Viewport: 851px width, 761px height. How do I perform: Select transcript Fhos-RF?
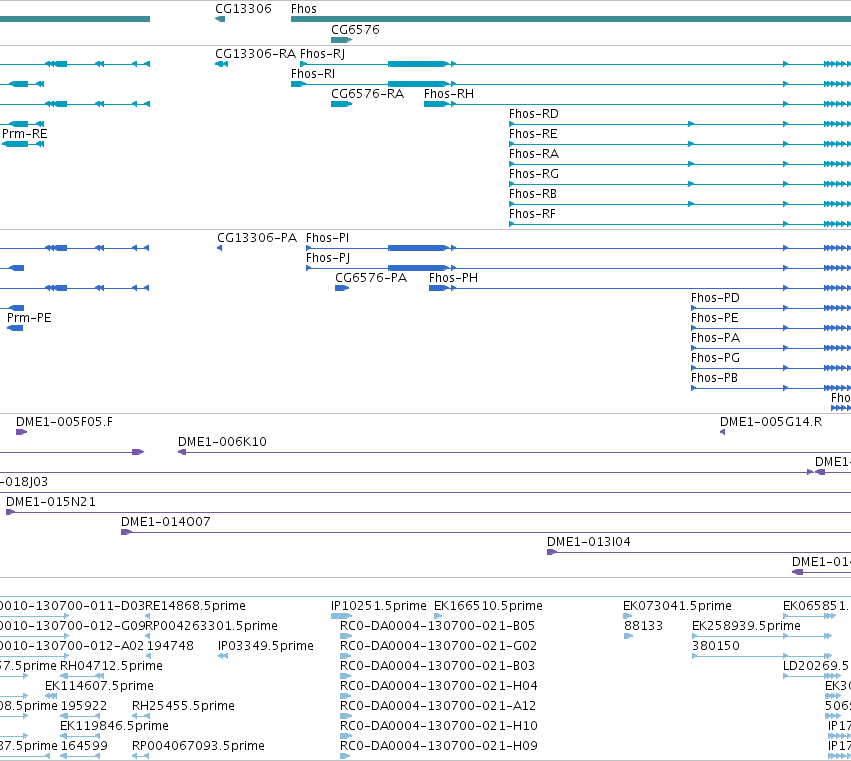point(680,224)
